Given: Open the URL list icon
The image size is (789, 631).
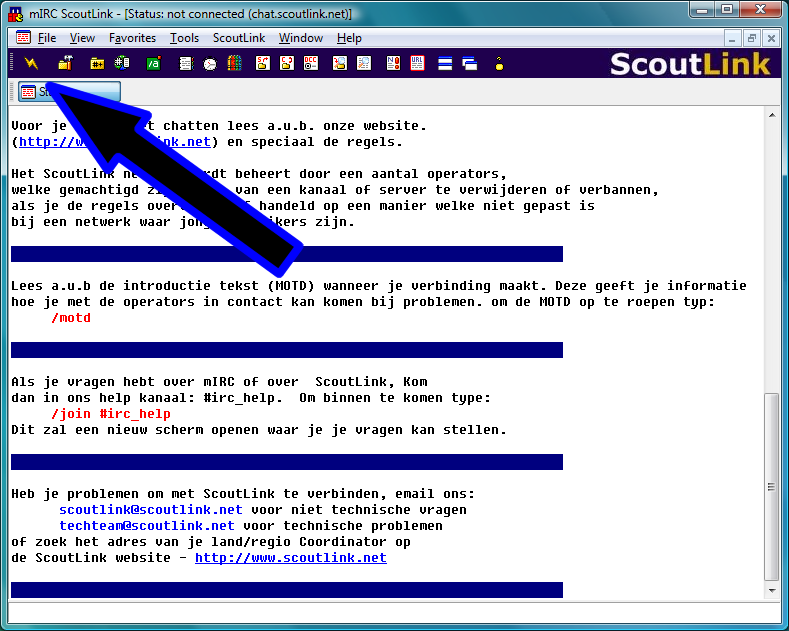Looking at the screenshot, I should coord(417,63).
